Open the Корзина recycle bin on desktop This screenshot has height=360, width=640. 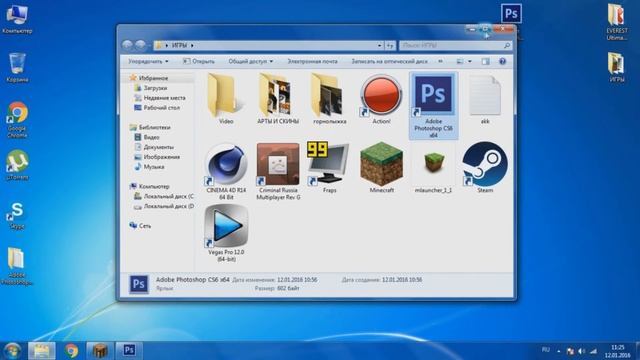17,67
